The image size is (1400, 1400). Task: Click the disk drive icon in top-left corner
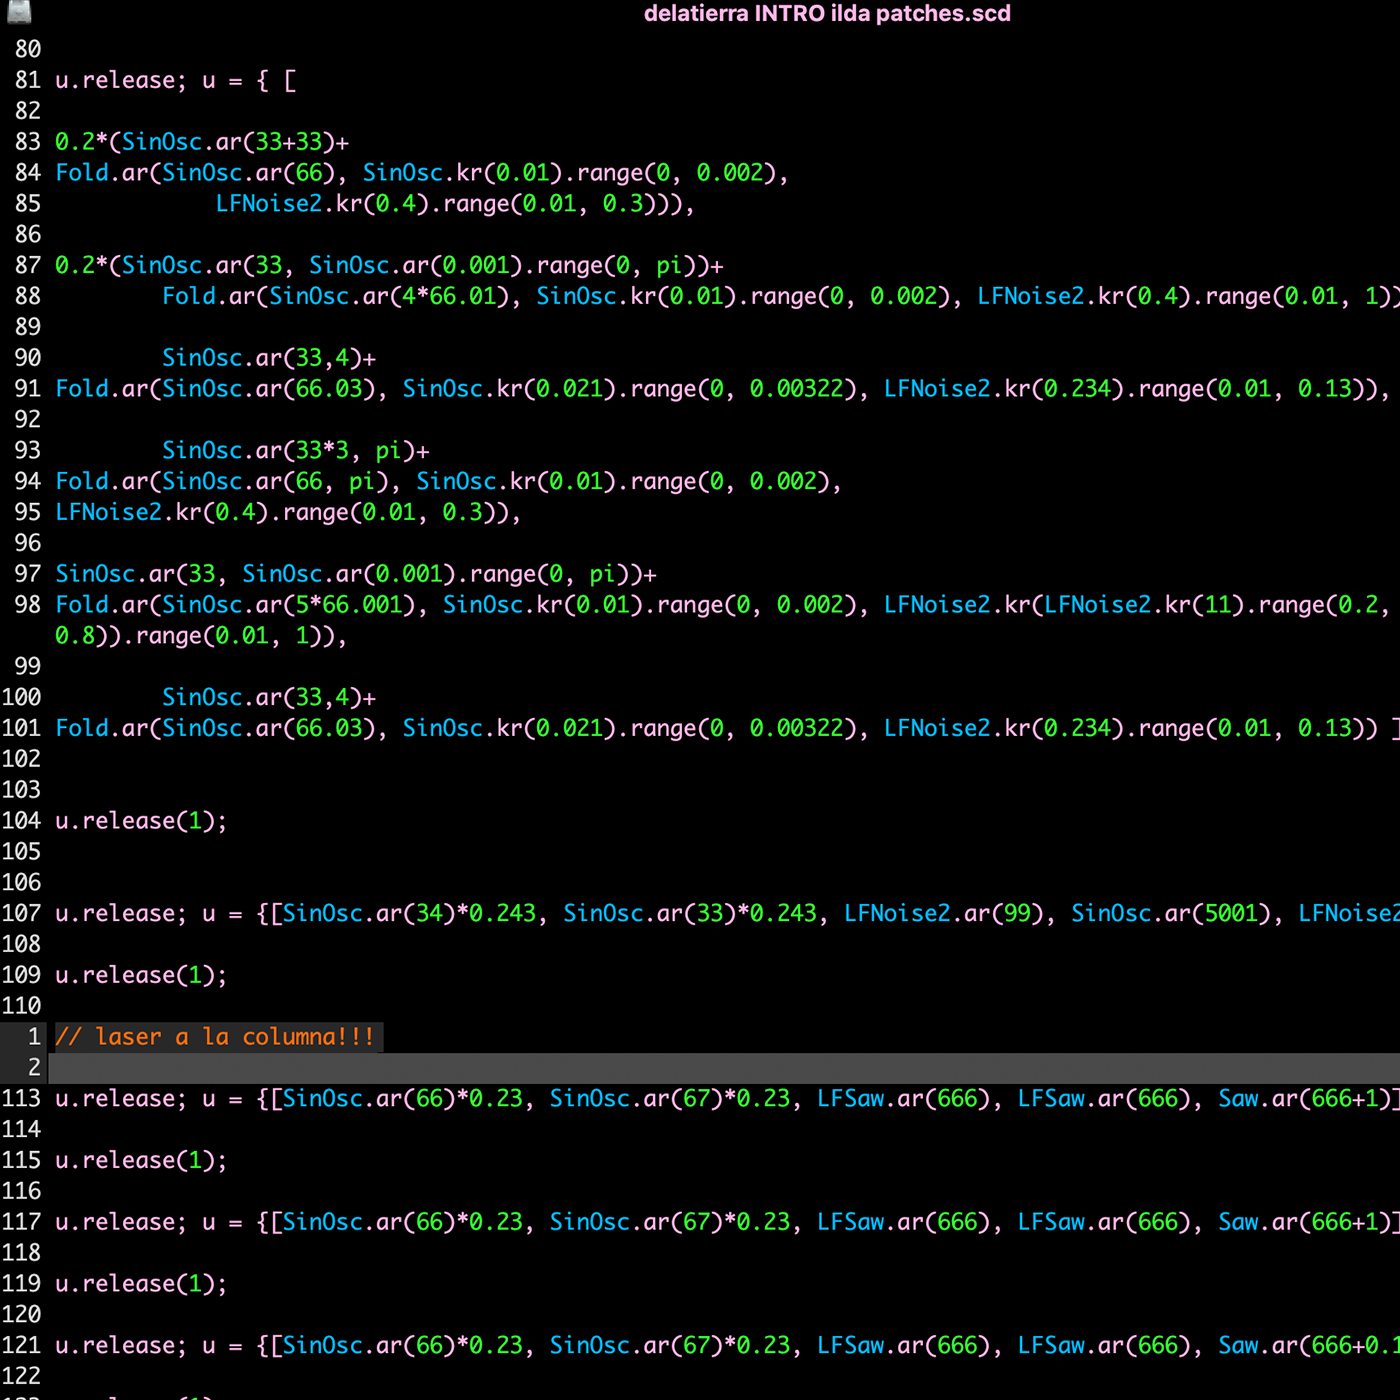(18, 11)
